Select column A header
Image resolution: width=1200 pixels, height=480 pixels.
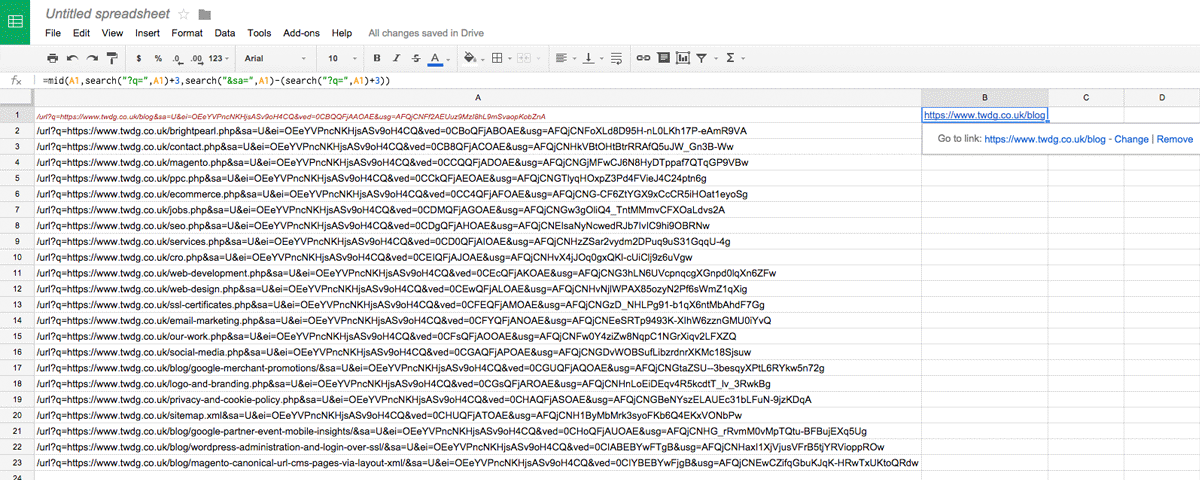(x=478, y=97)
